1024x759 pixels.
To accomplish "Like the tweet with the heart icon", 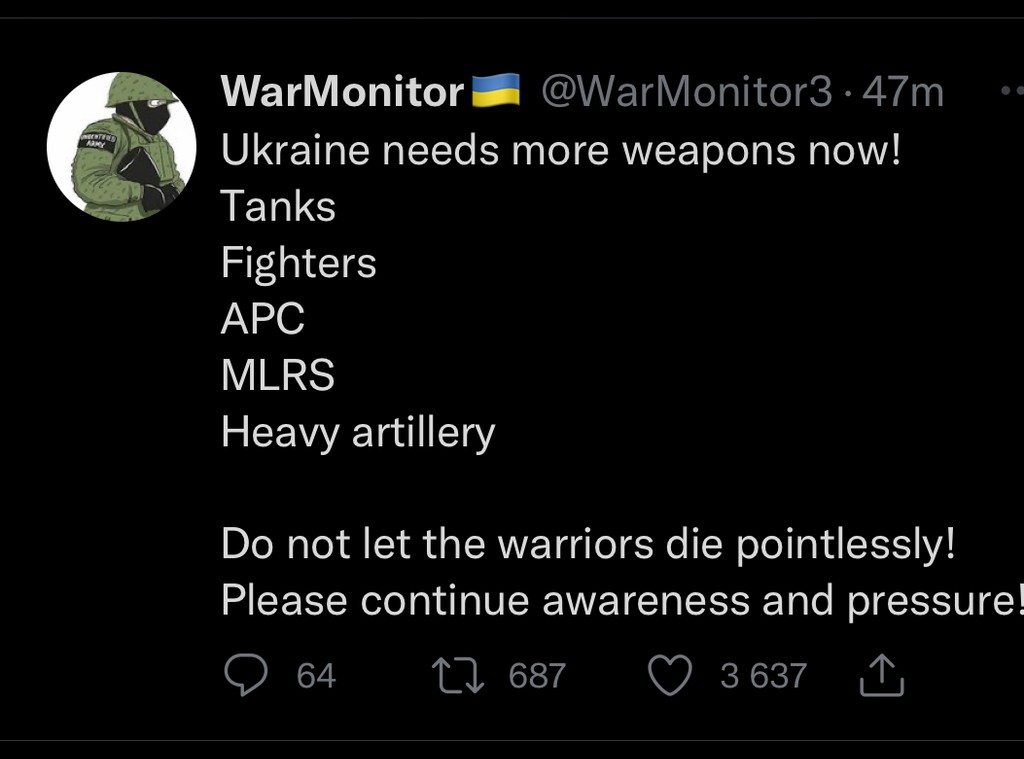I will [x=670, y=676].
